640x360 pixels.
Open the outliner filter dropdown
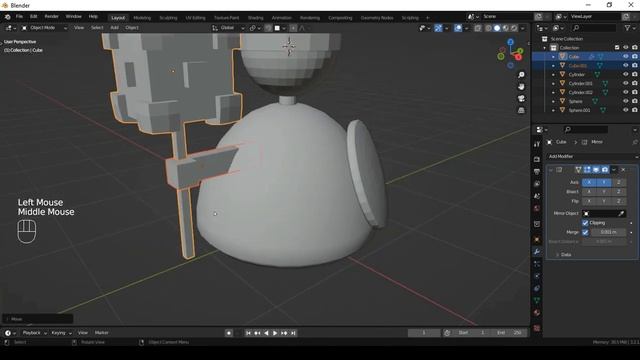(x=629, y=28)
